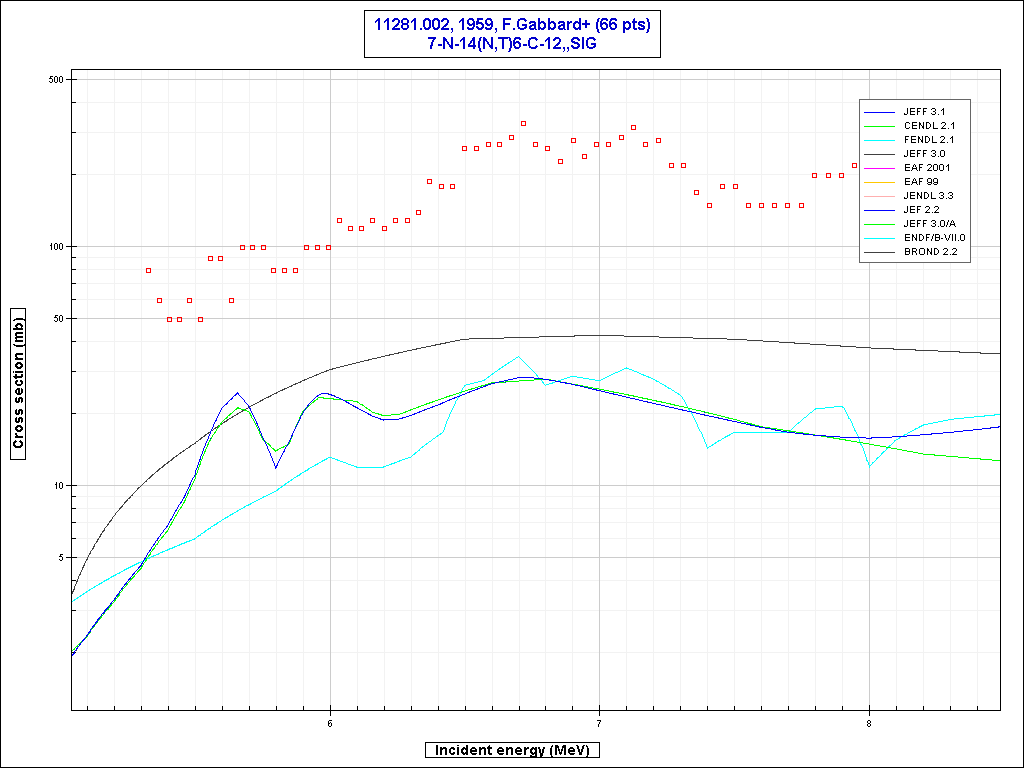Viewport: 1024px width, 768px height.
Task: Select the 7-N-14(N,T)6-C-12,,SIG reaction subtitle
Action: pyautogui.click(x=512, y=44)
